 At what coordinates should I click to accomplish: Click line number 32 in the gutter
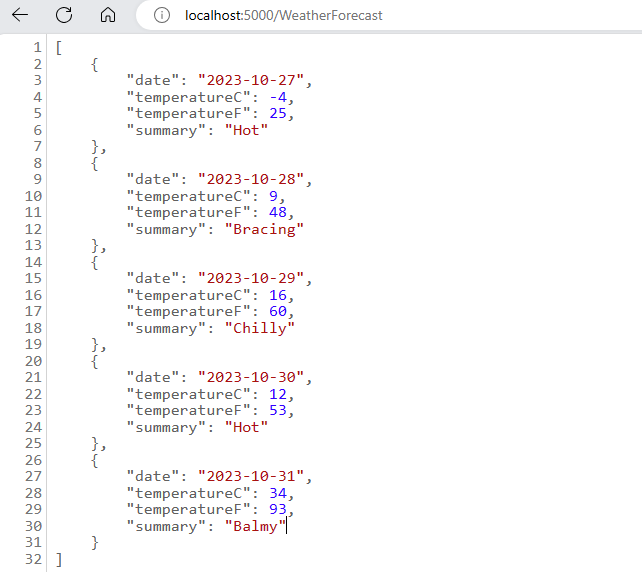(x=33, y=559)
